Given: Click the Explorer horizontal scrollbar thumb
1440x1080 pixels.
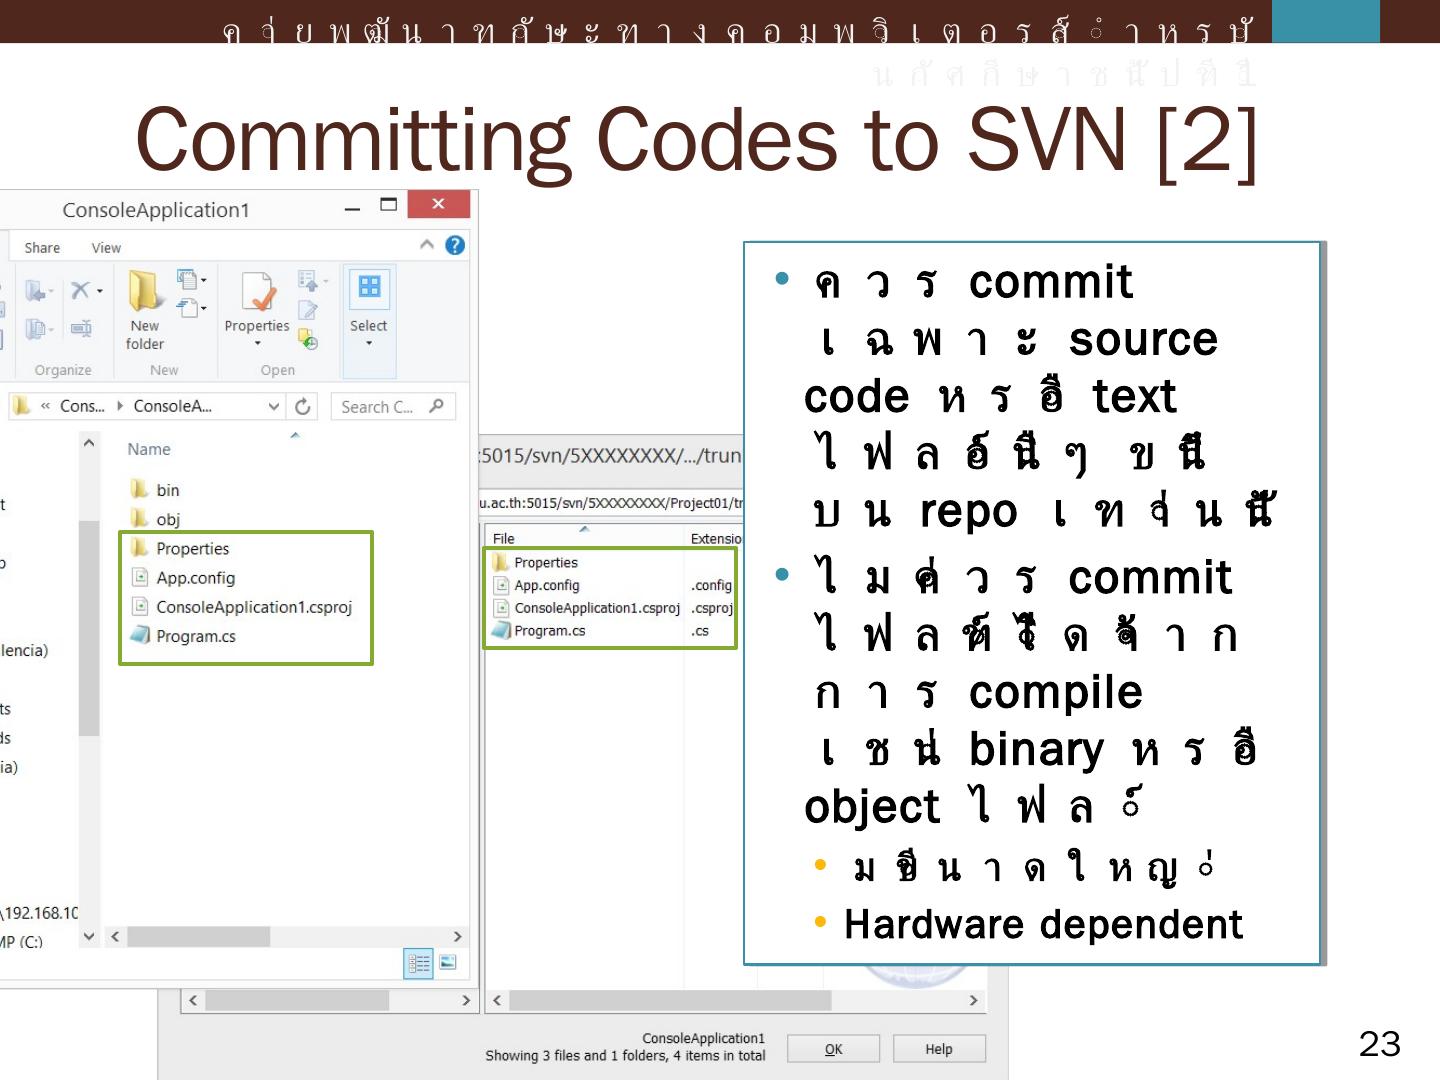Looking at the screenshot, I should click(x=198, y=937).
